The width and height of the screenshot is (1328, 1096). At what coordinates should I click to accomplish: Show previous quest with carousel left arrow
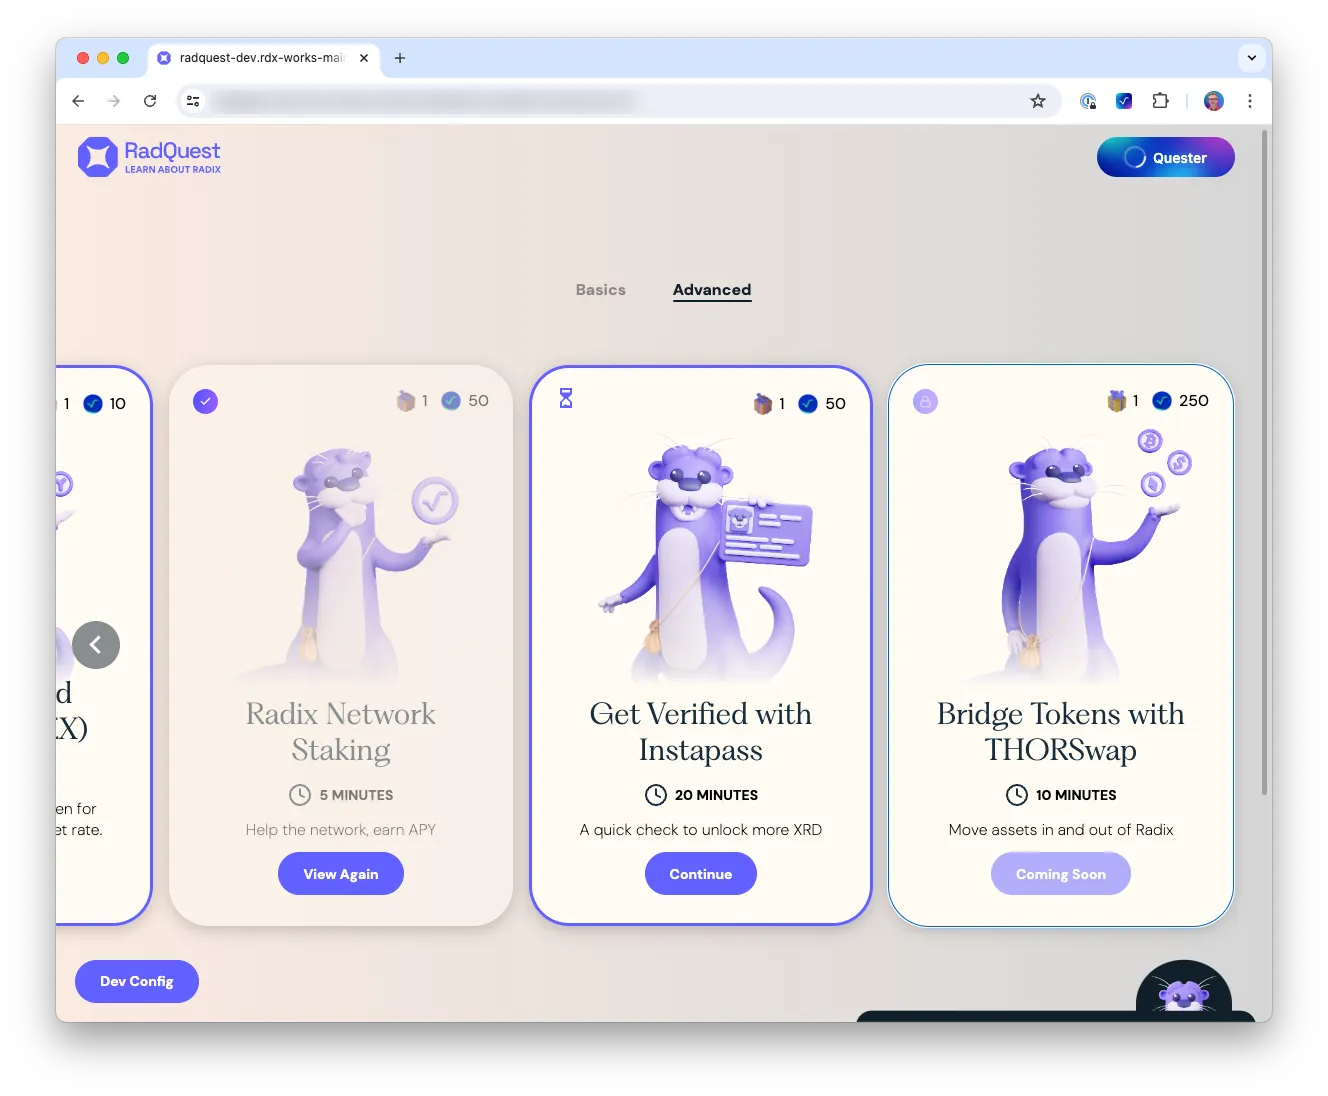click(96, 645)
